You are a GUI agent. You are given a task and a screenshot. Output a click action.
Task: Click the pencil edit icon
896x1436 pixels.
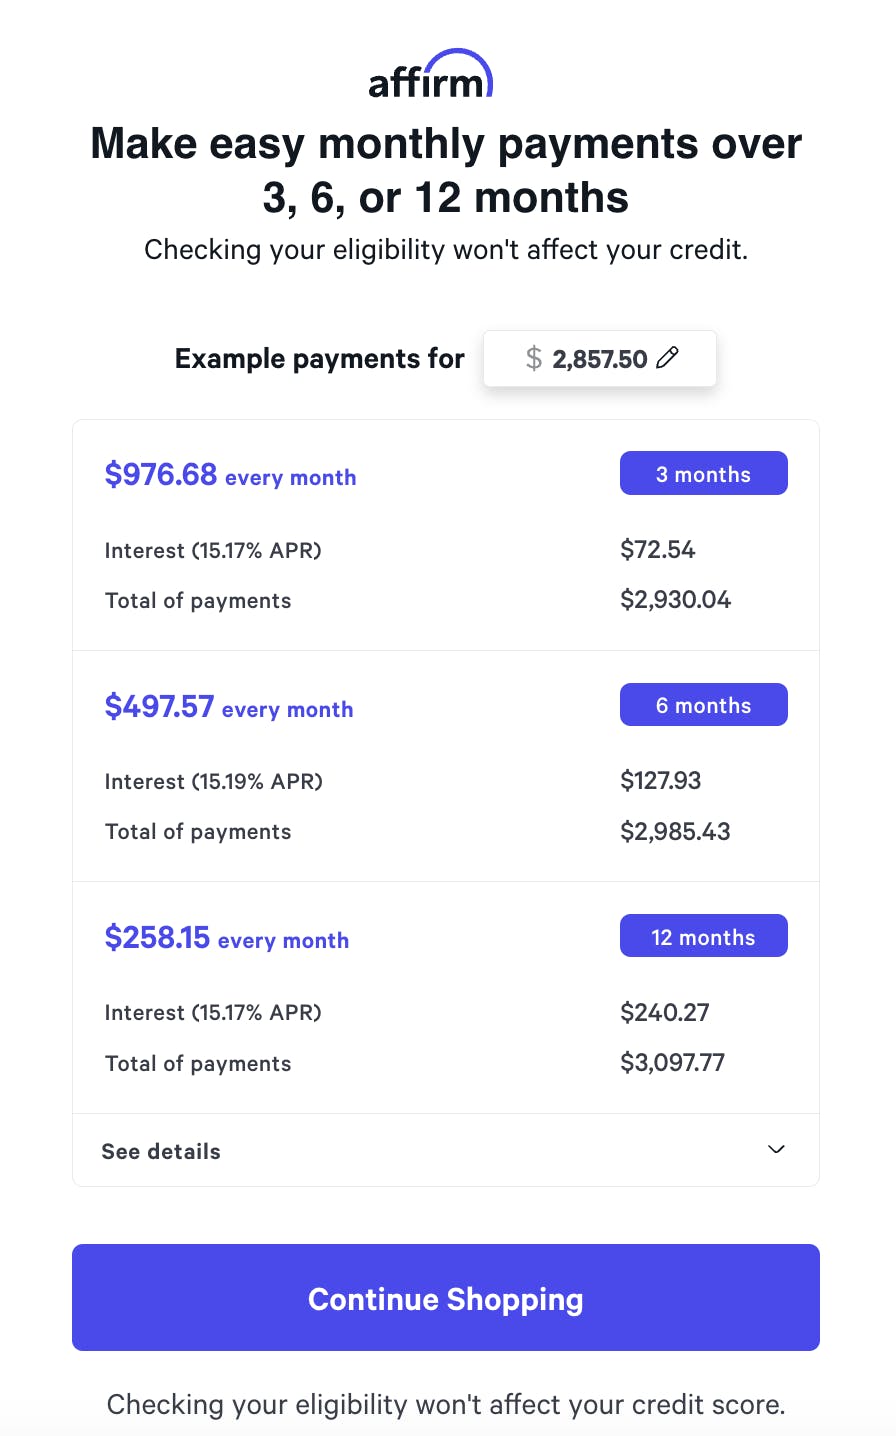668,358
